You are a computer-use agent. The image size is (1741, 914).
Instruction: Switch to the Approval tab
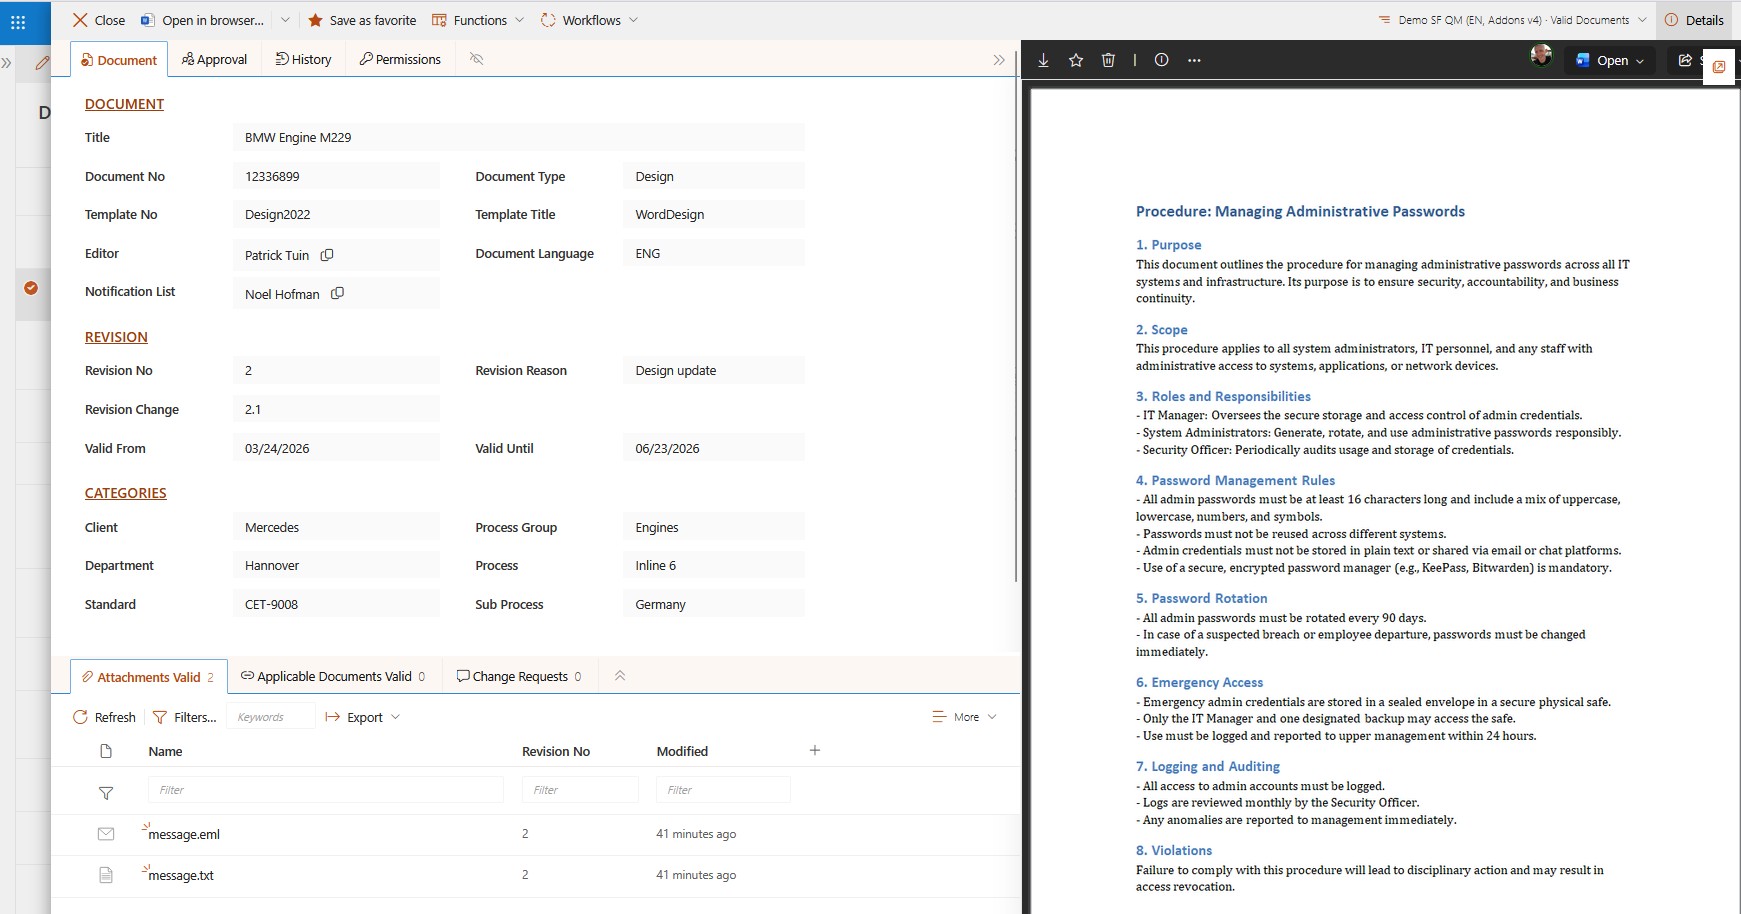(x=214, y=59)
